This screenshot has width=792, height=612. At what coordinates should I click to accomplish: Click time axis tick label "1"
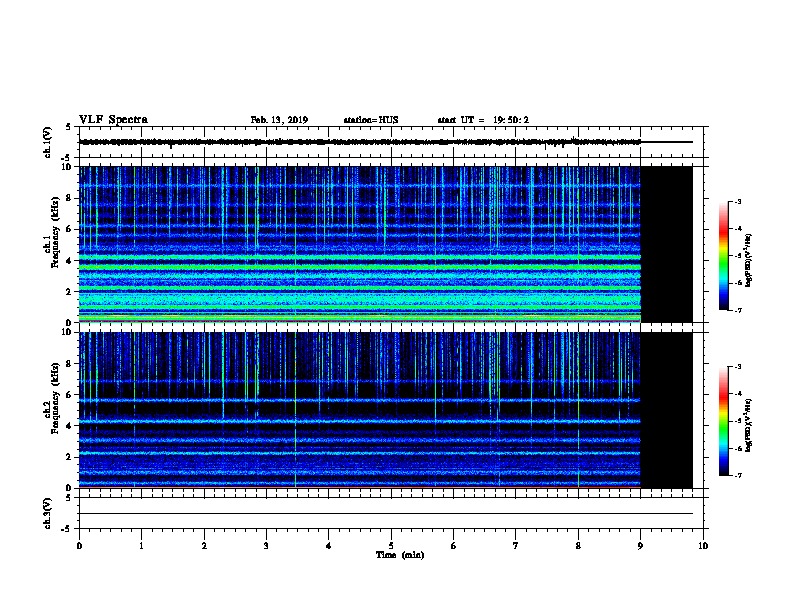141,546
